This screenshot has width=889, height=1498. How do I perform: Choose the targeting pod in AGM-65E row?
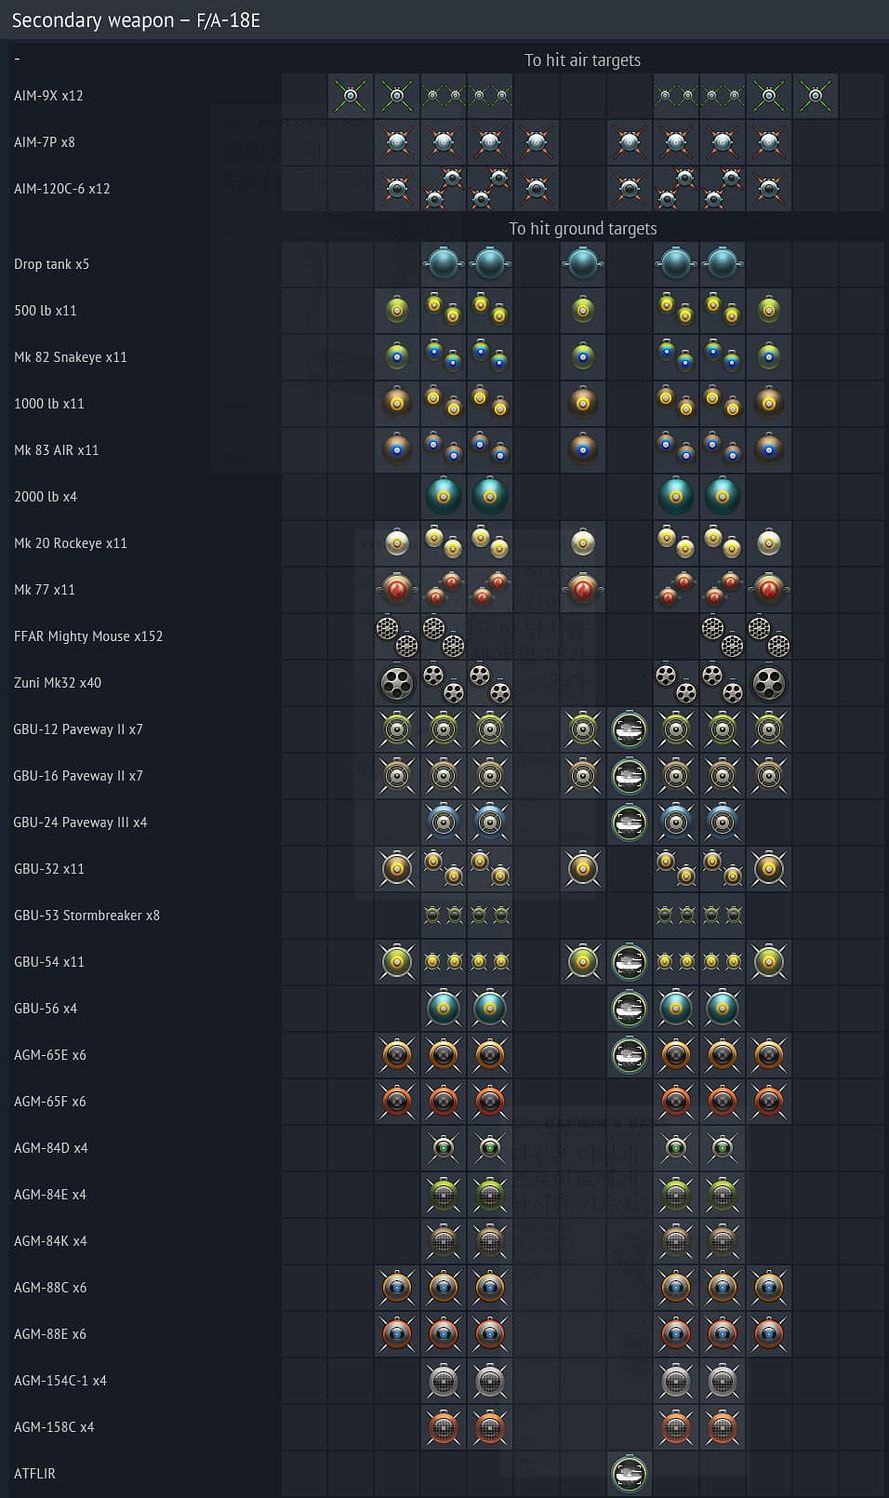tap(629, 1055)
